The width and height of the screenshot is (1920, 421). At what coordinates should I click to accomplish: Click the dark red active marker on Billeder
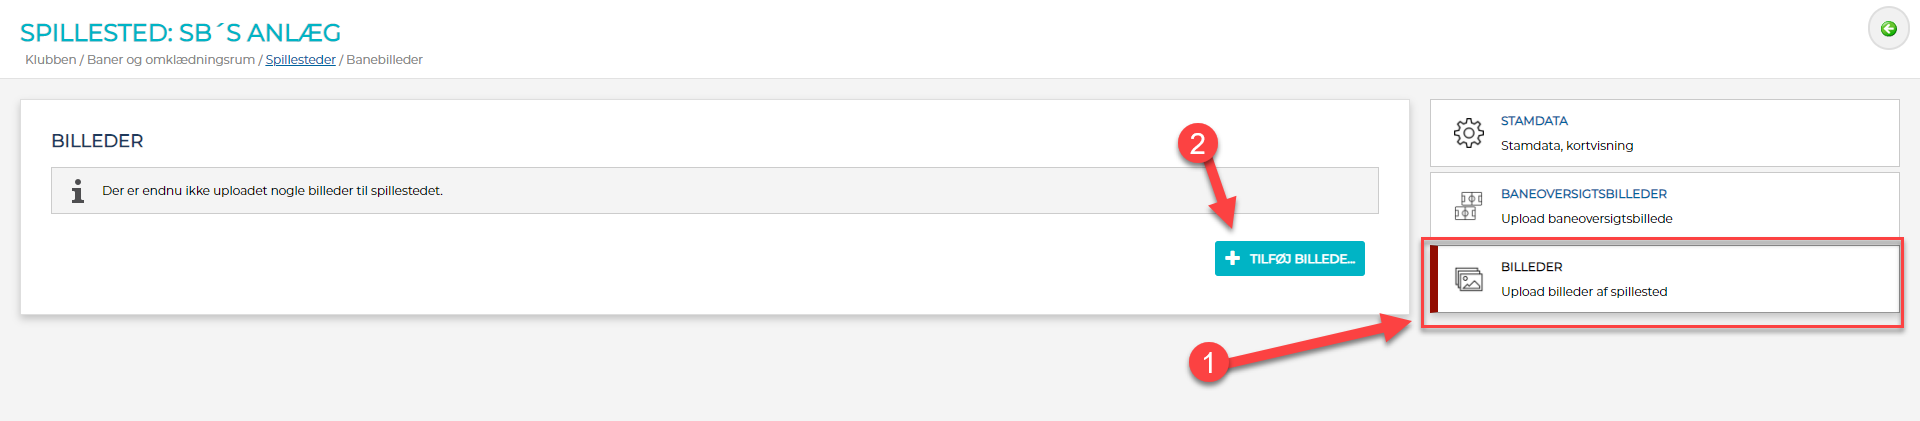coord(1434,279)
